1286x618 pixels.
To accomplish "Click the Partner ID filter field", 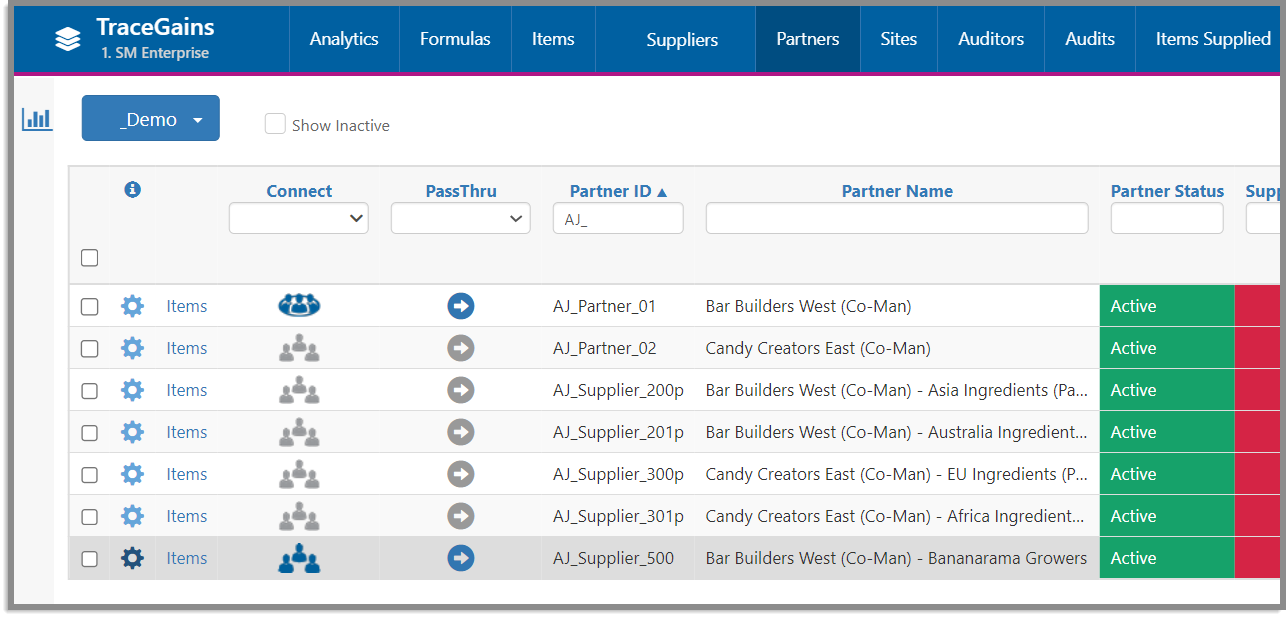I will (x=618, y=218).
